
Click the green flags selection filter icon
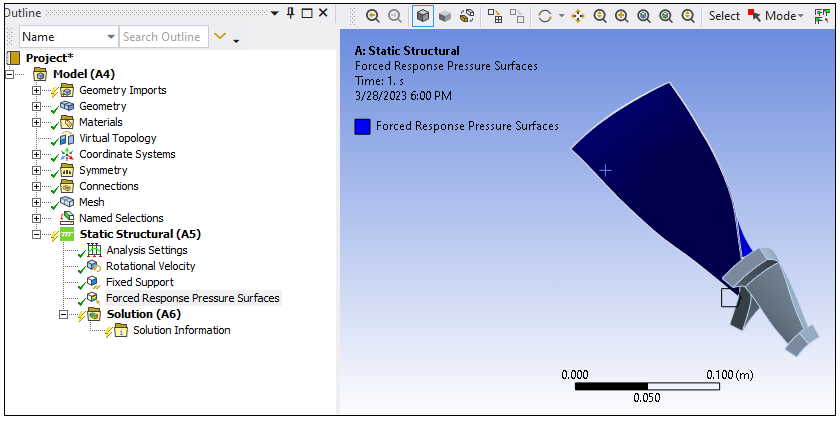click(821, 16)
